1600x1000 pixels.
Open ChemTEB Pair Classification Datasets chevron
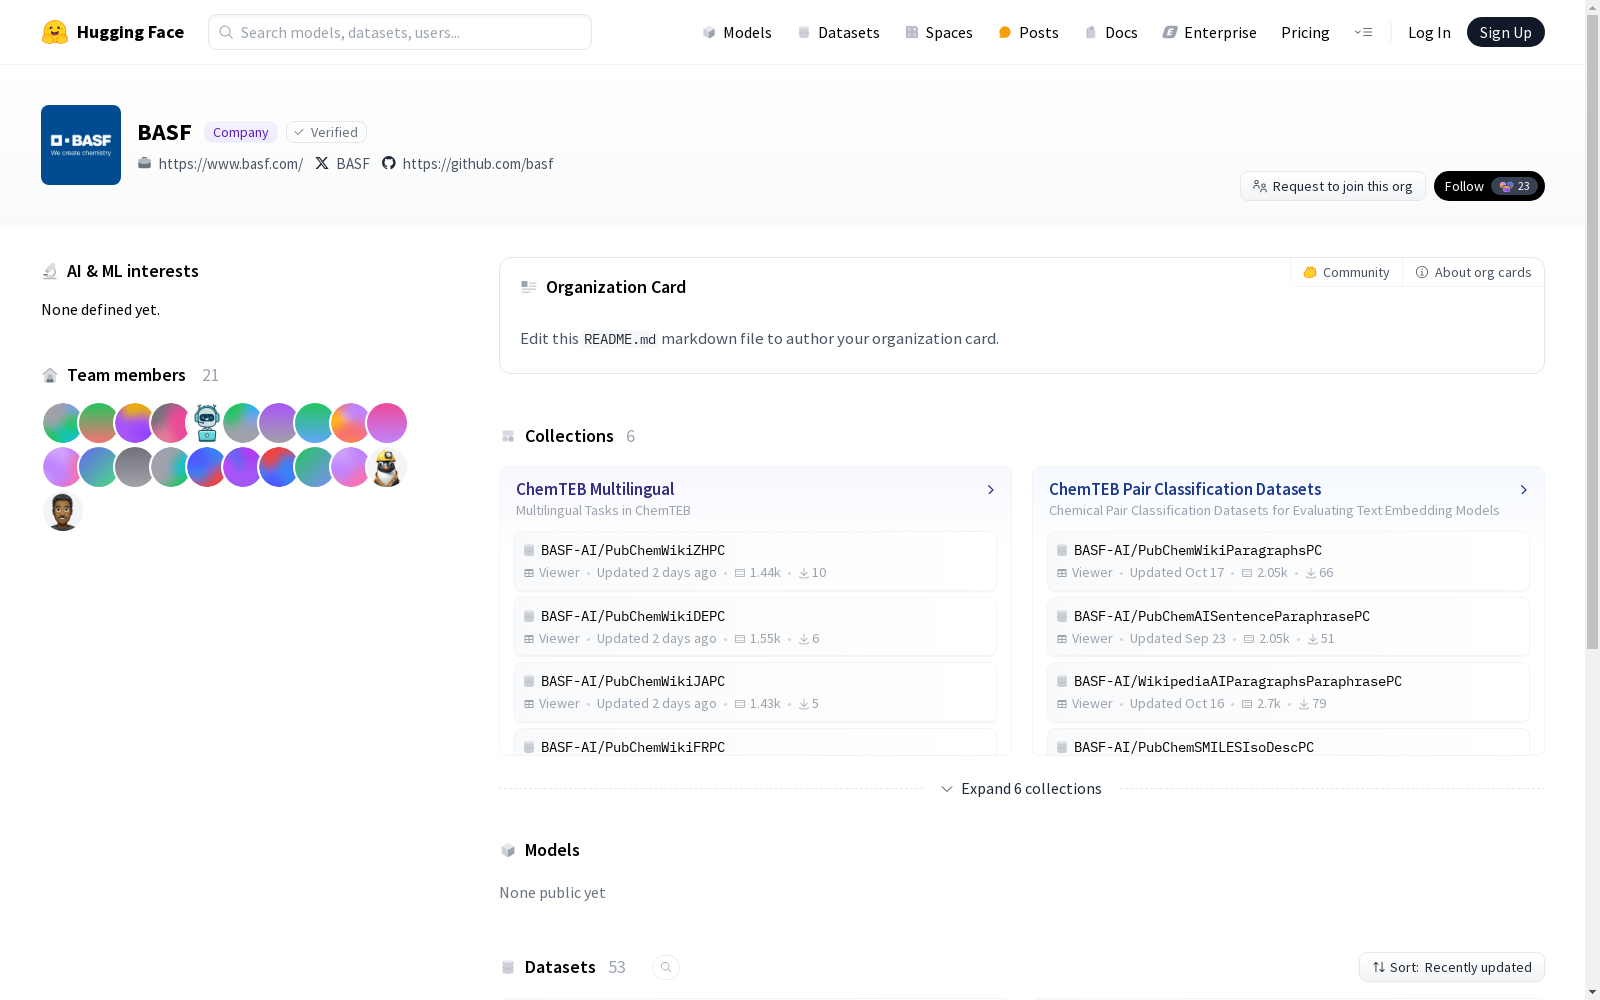pyautogui.click(x=1524, y=490)
